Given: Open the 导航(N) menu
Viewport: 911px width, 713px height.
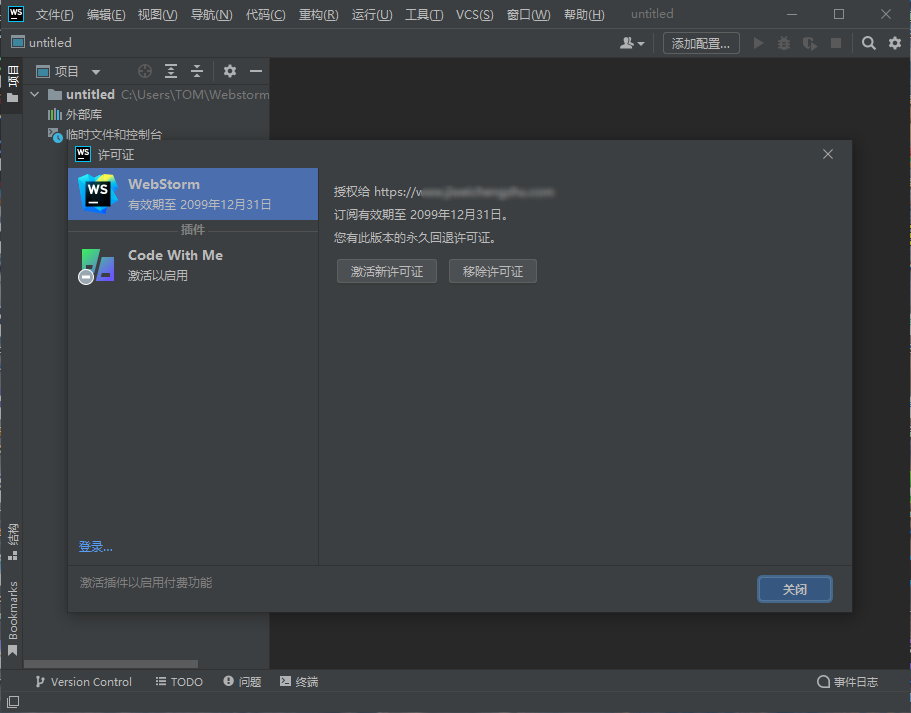Looking at the screenshot, I should click(211, 15).
